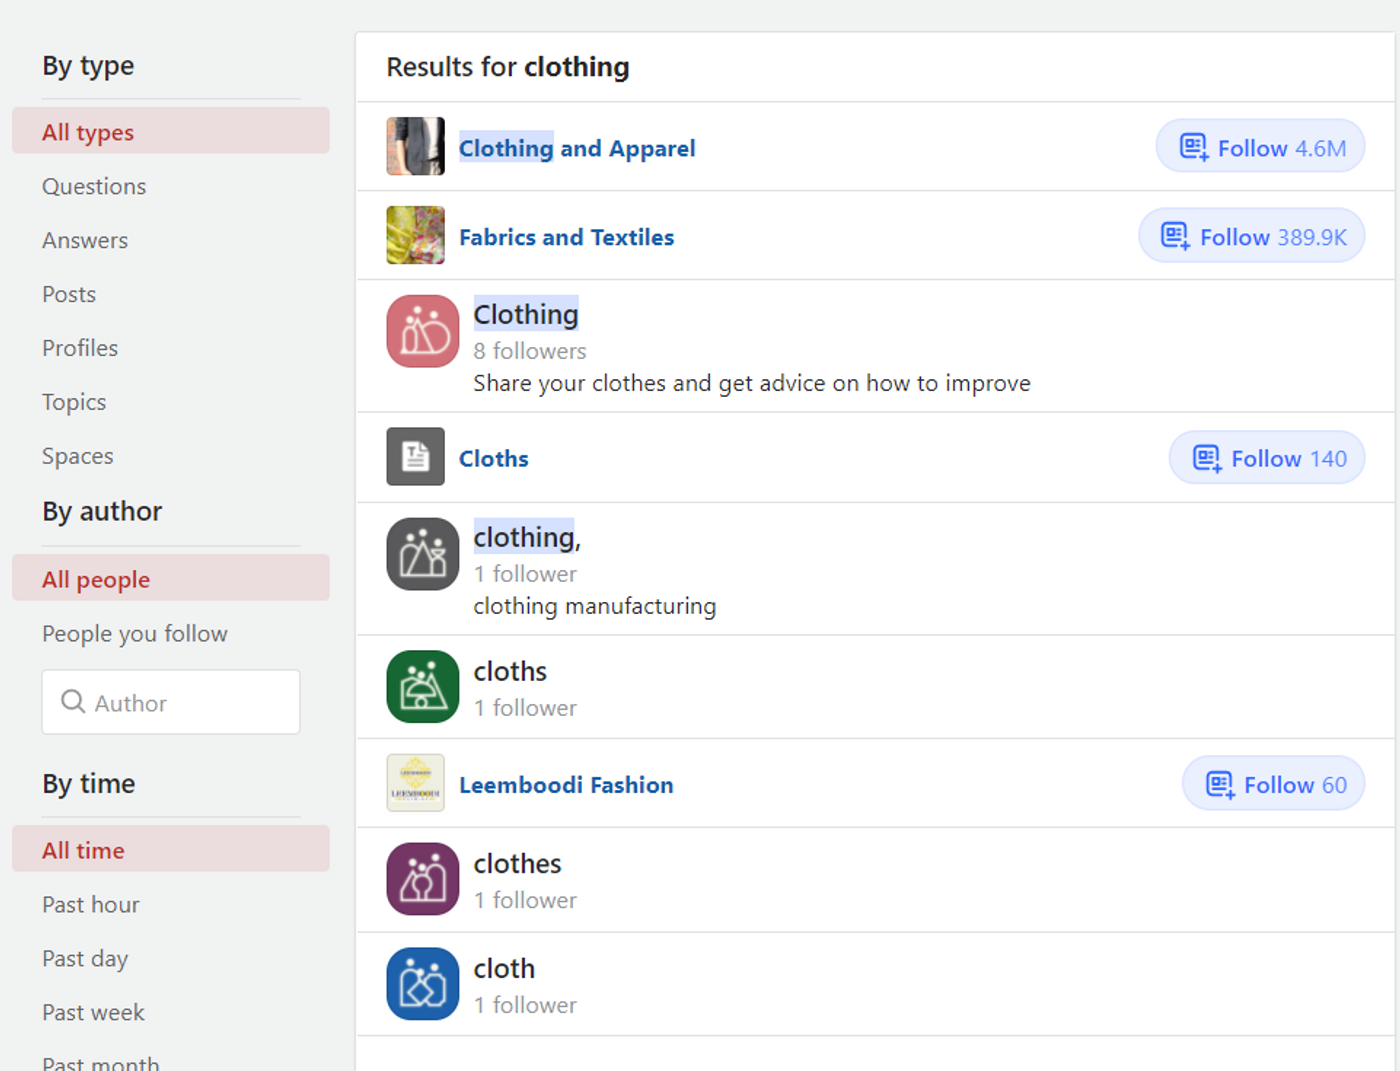Filter results by Questions type
This screenshot has width=1400, height=1071.
pyautogui.click(x=94, y=186)
